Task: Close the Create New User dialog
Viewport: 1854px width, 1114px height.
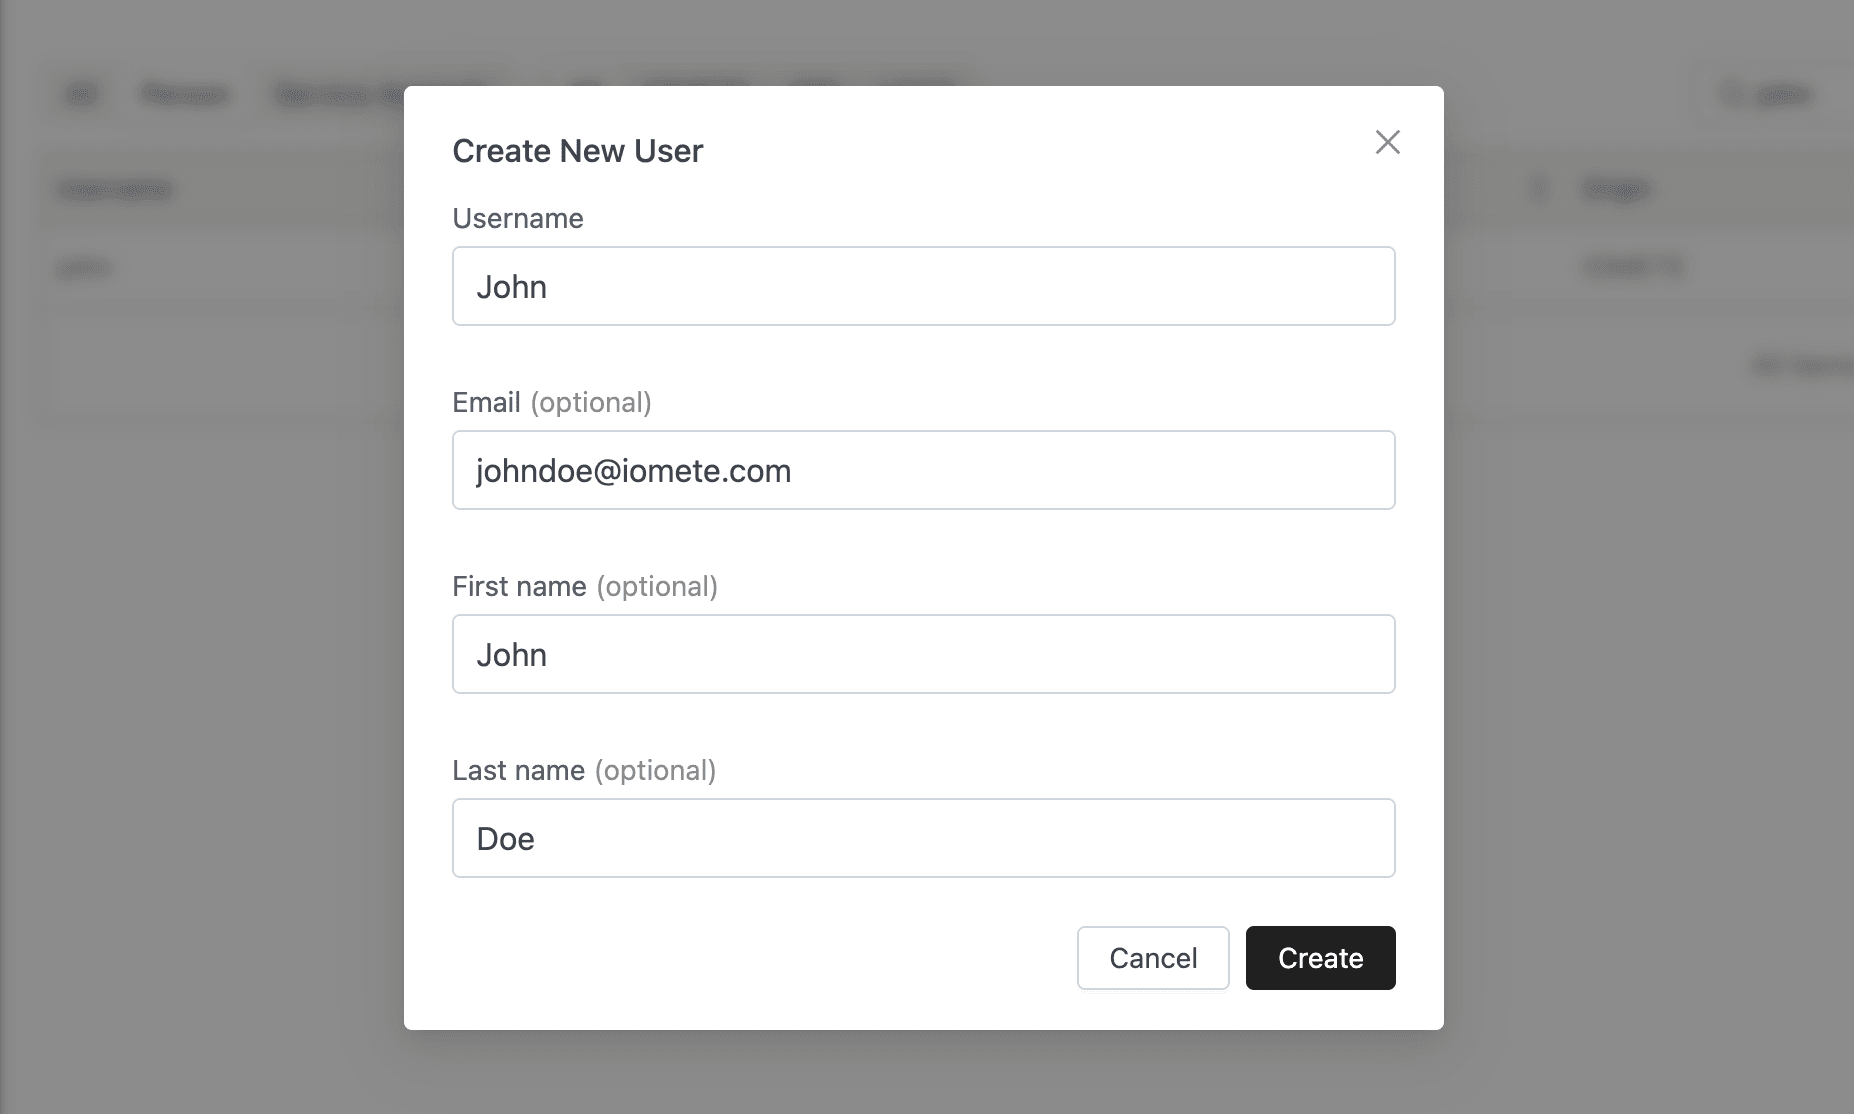Action: (1387, 142)
